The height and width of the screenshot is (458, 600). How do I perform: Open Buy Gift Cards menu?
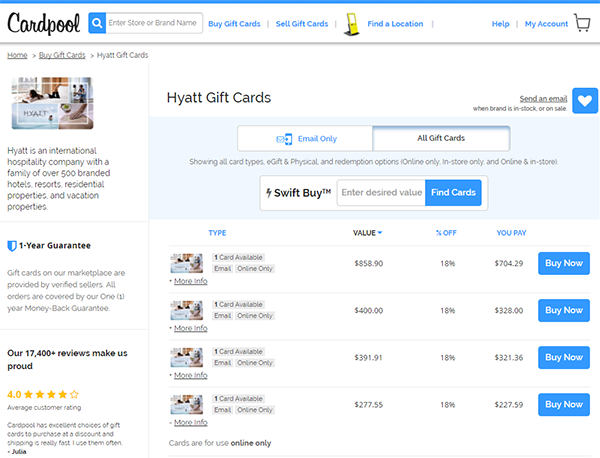point(234,24)
